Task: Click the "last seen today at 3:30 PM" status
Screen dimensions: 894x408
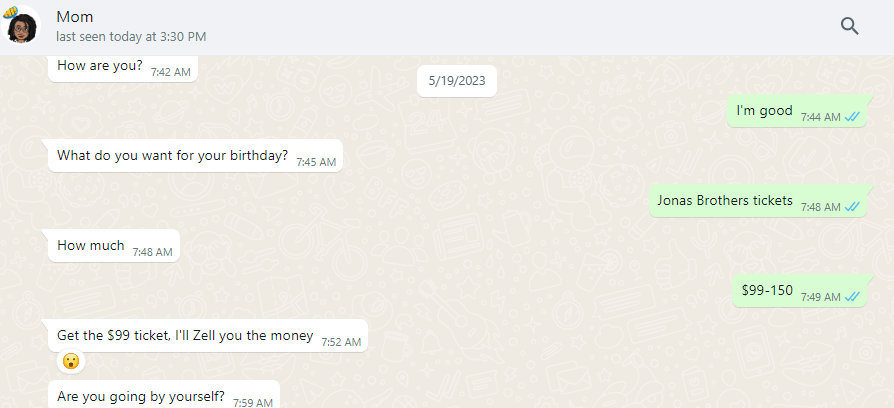Action: click(x=131, y=37)
